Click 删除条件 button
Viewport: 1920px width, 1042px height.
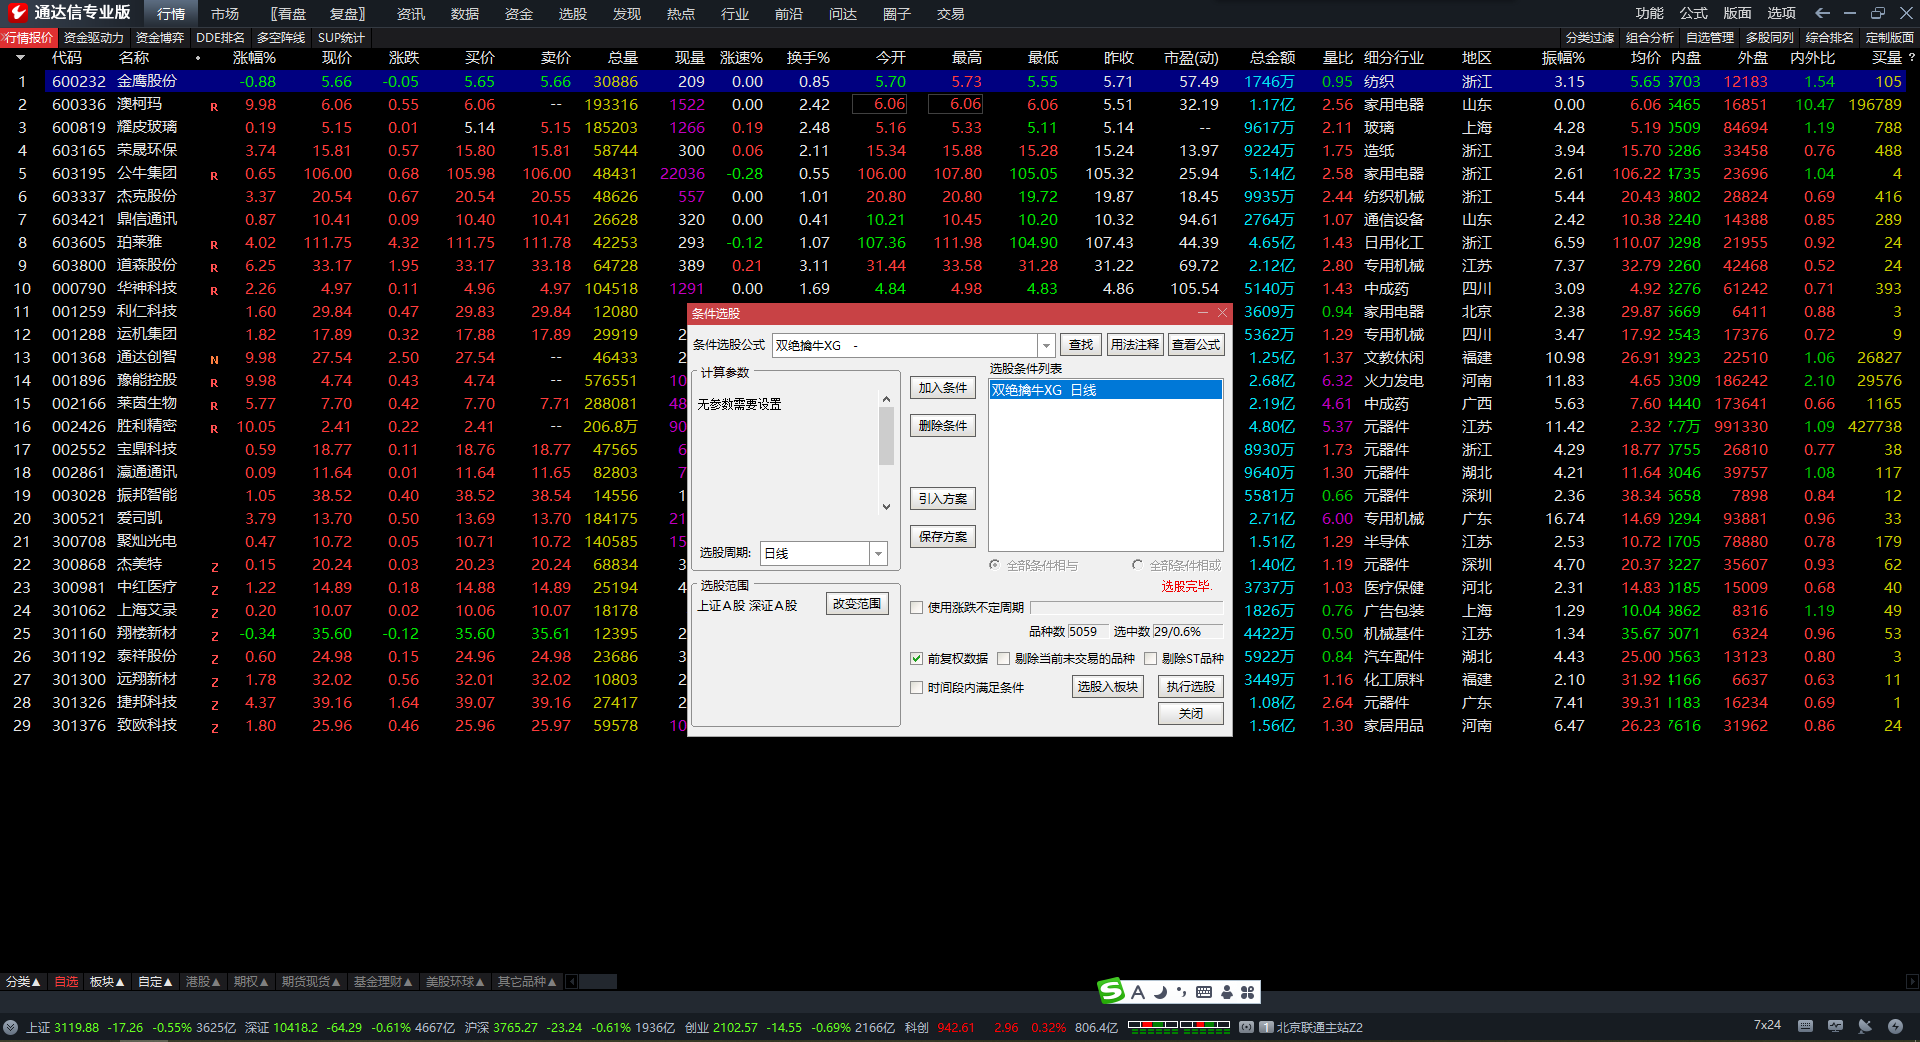[x=943, y=426]
